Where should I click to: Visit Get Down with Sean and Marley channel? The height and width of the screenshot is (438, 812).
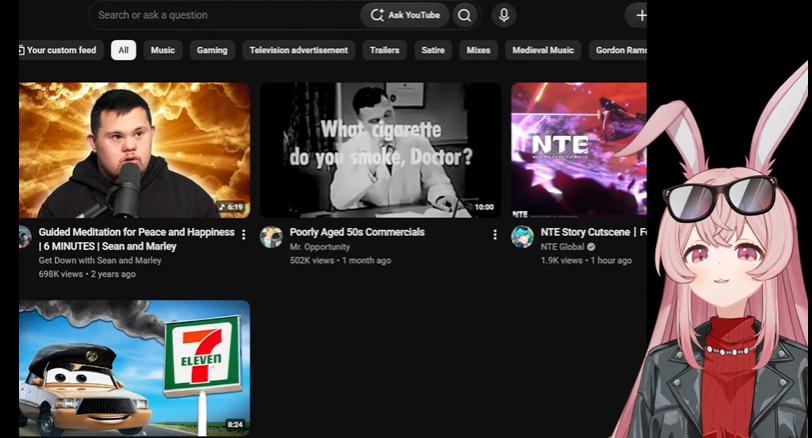[x=100, y=260]
